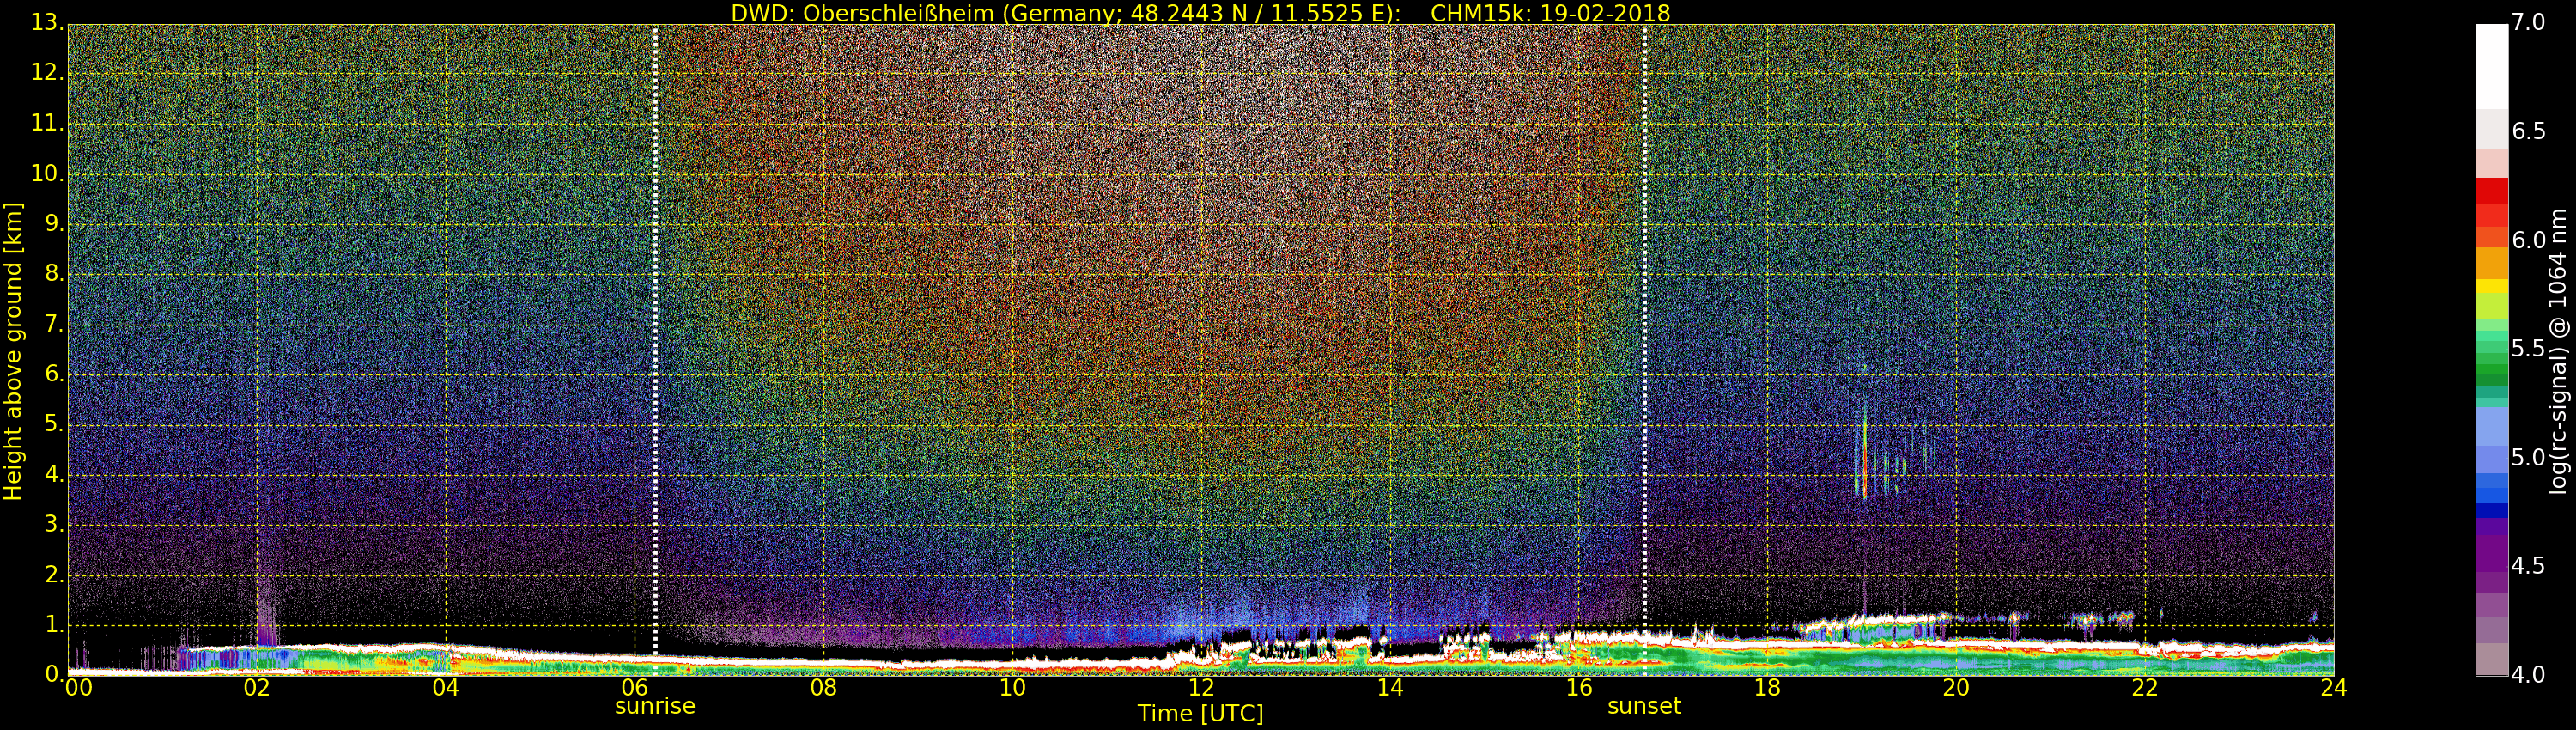
Task: Click the 'sunset' label below the time axis
Action: [x=1644, y=706]
